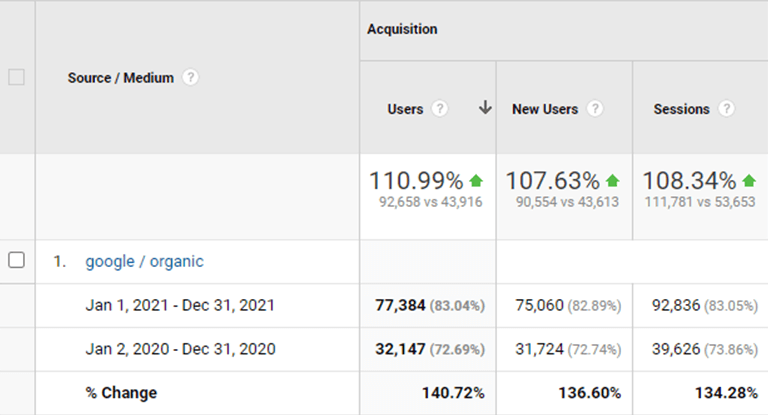Screen dimensions: 768x415
Task: Click the Source / Medium column header
Action: pos(120,78)
